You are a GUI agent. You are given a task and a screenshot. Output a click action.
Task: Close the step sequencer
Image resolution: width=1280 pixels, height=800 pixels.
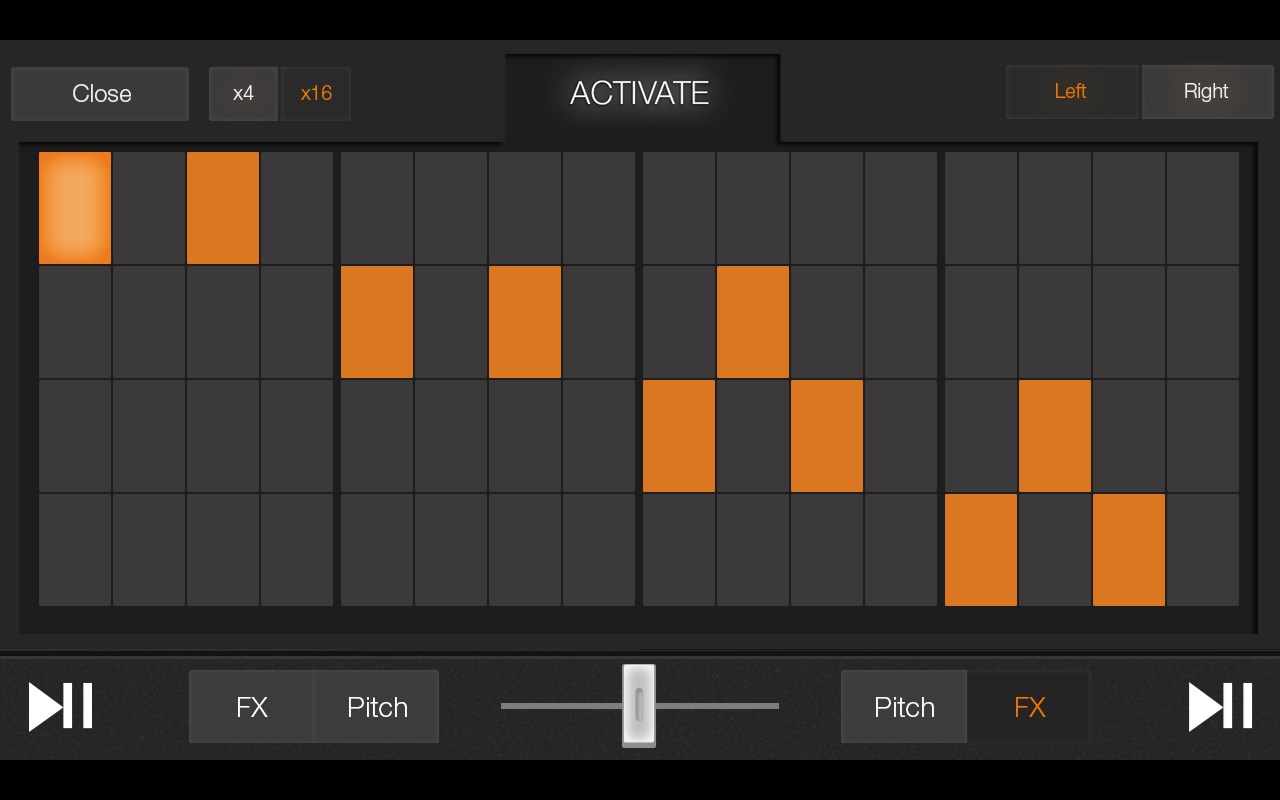point(100,93)
